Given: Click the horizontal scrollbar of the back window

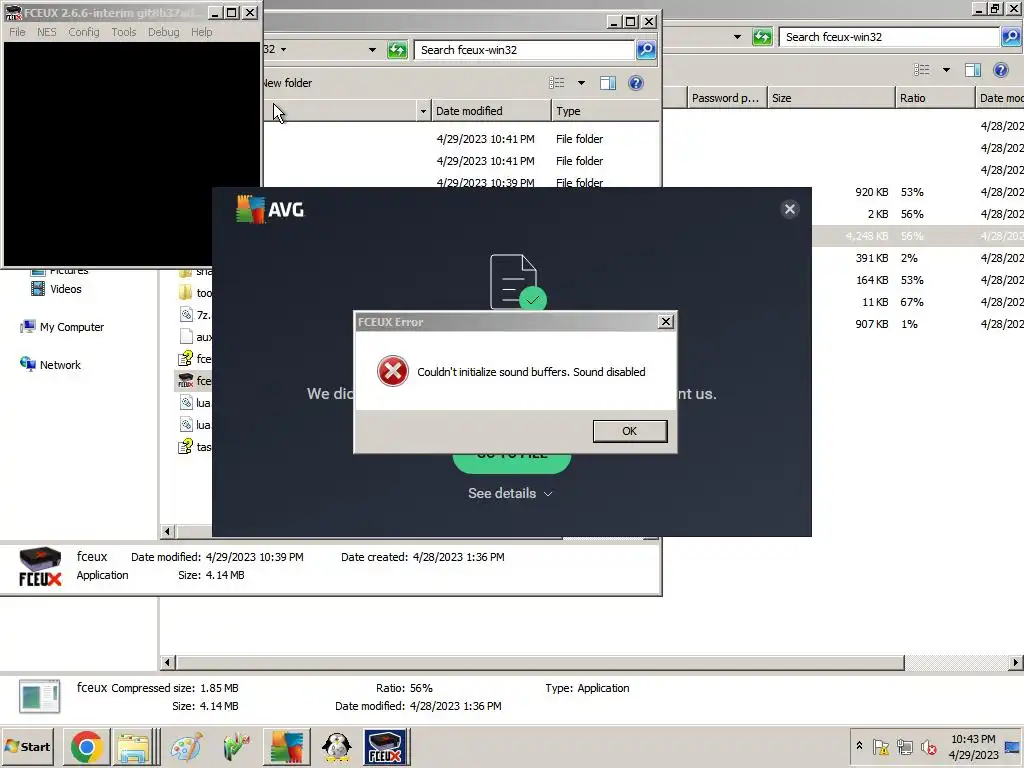Looking at the screenshot, I should tap(541, 662).
